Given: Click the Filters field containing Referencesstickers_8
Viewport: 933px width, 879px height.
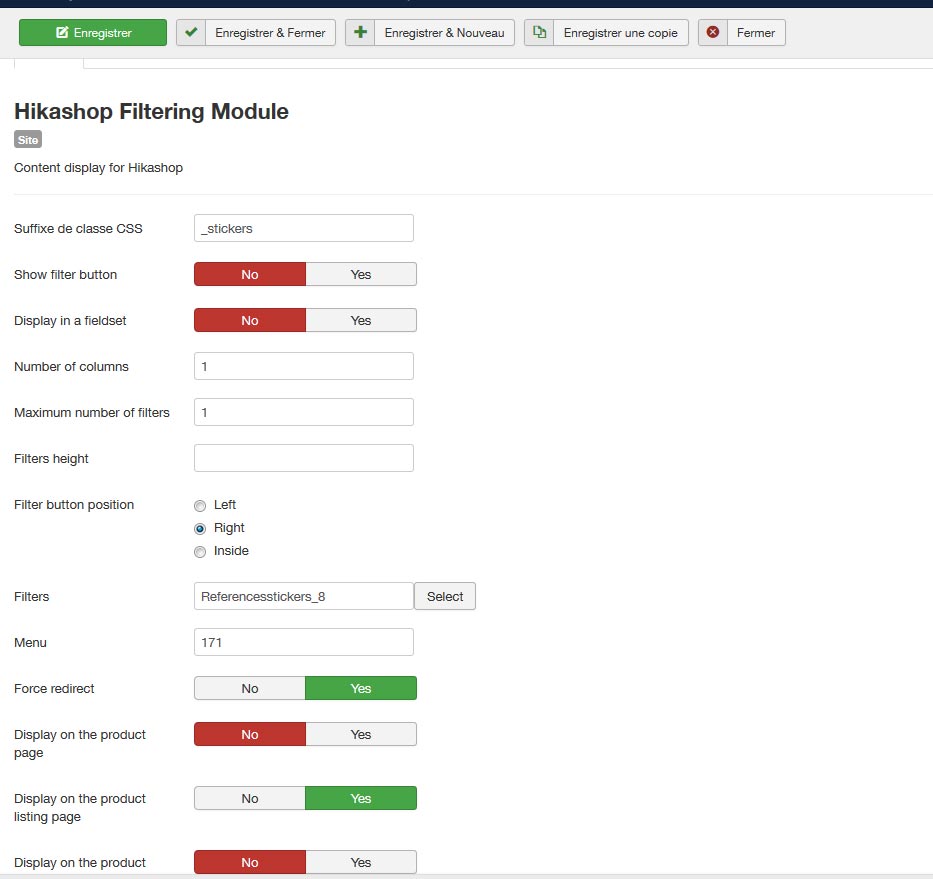Looking at the screenshot, I should click(303, 596).
